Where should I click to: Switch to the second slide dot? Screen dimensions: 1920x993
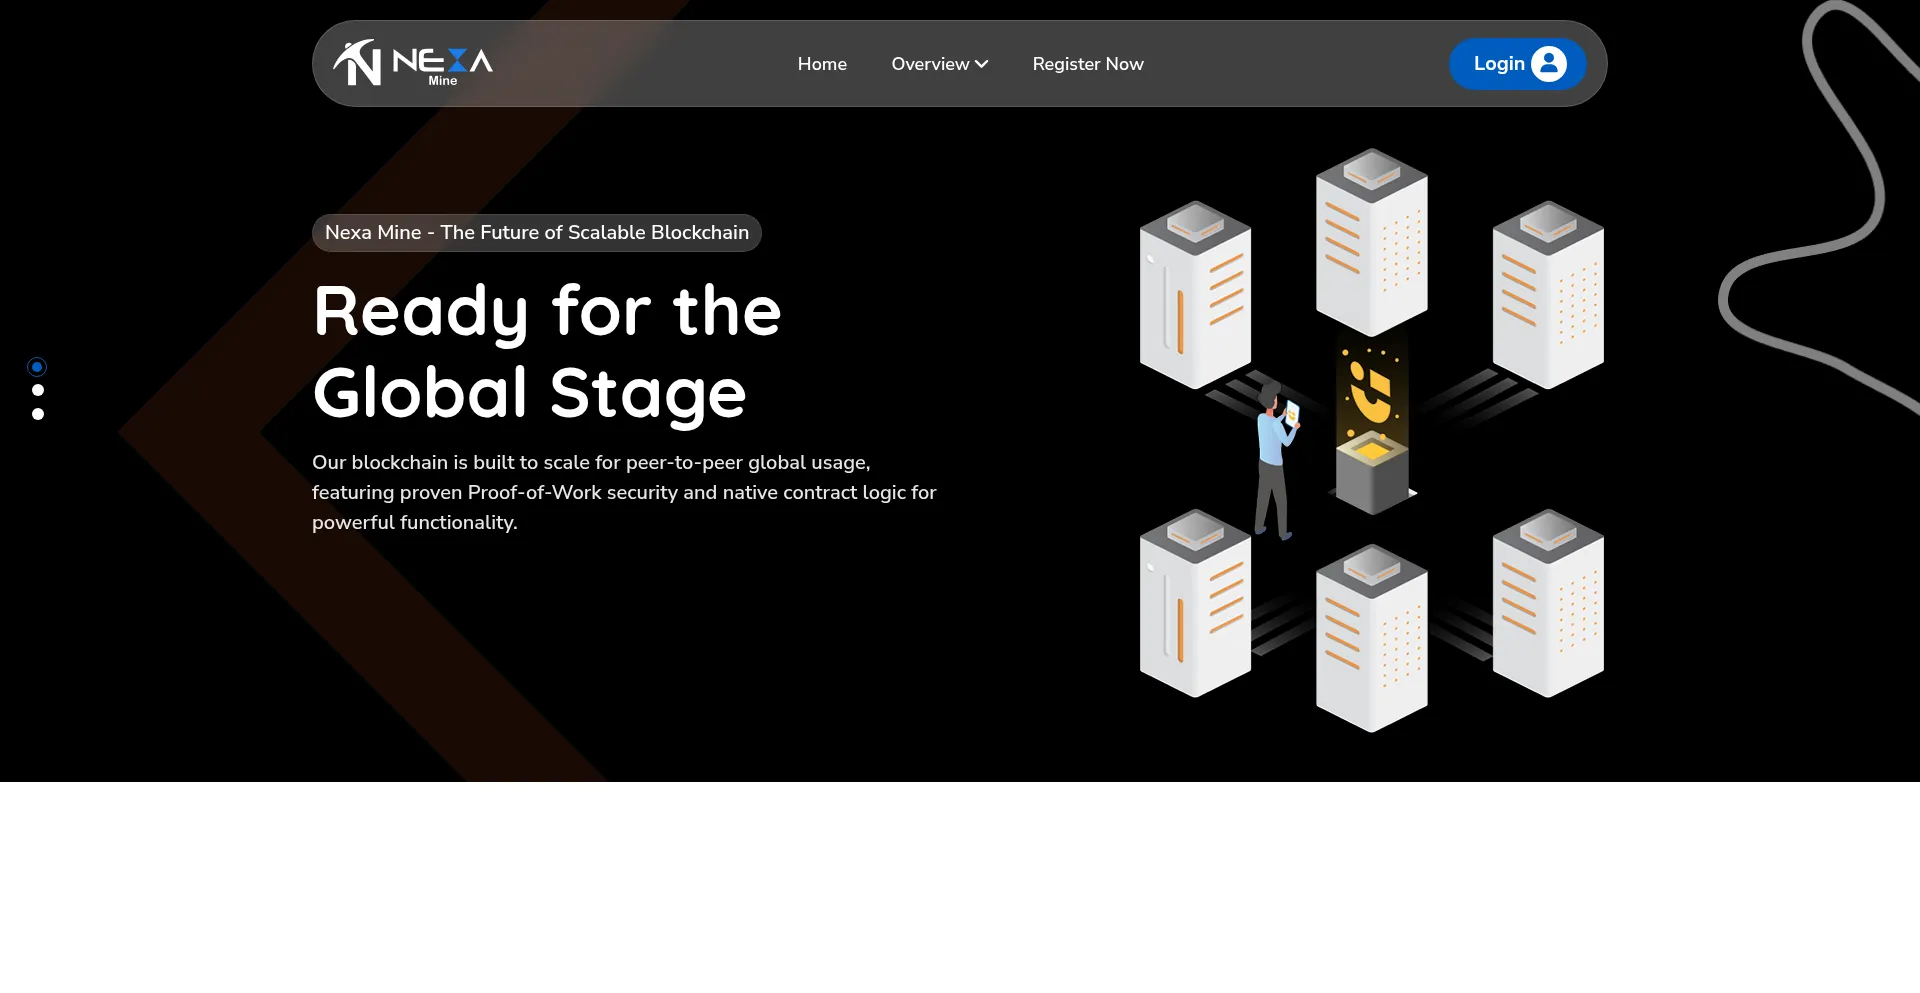point(38,391)
